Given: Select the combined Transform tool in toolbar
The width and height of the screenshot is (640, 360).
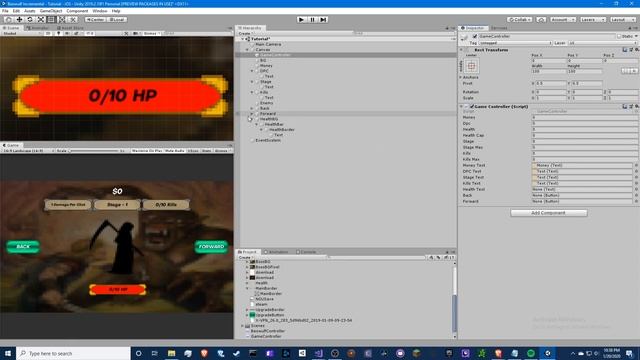Looking at the screenshot, I should (62, 19).
